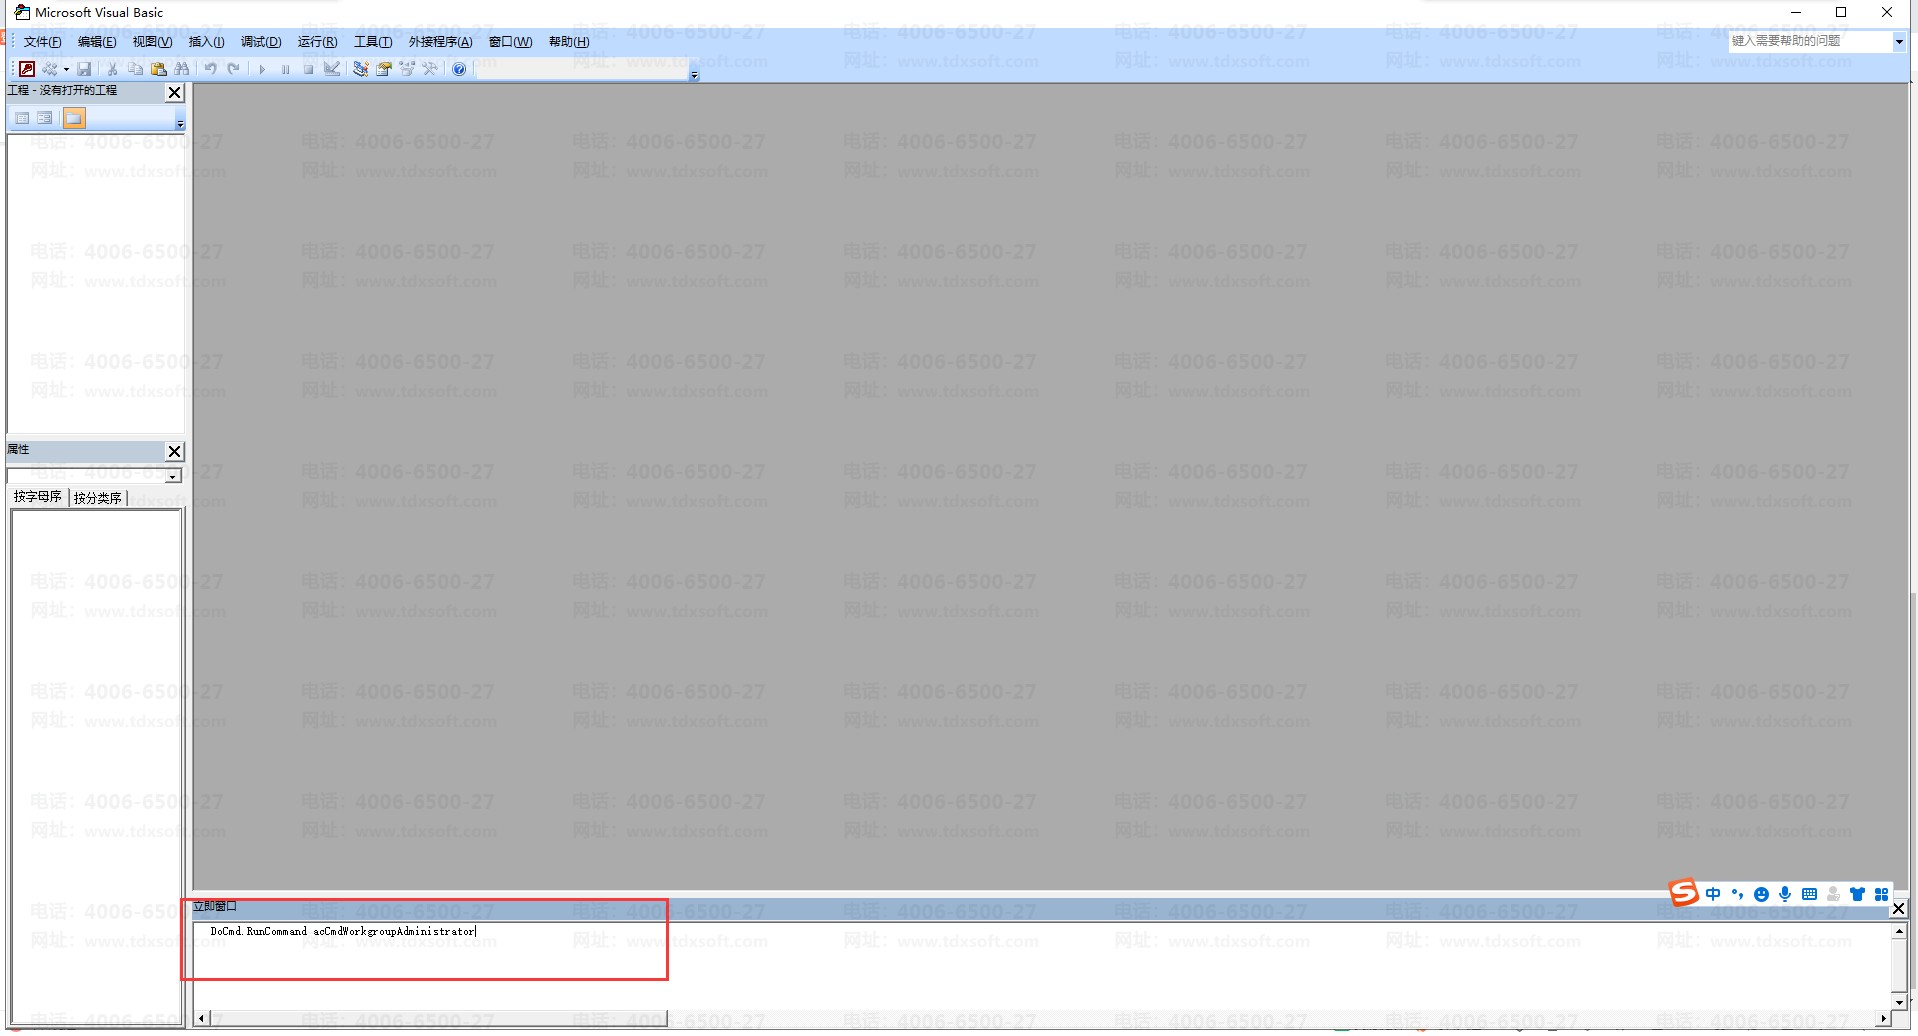
Task: Open the Sogou soft keyboard icon
Action: click(1809, 894)
